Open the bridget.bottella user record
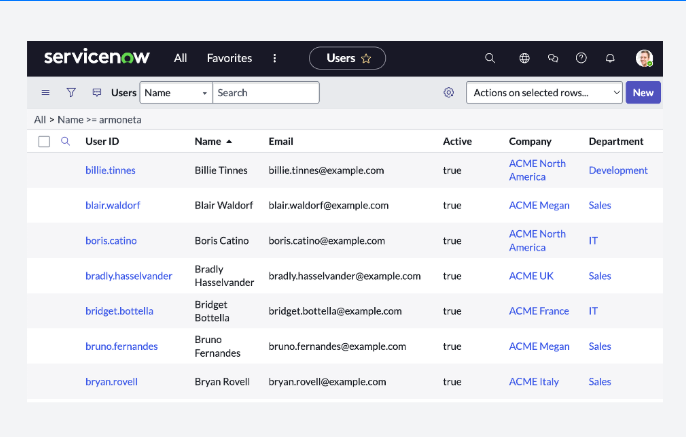Screen dimensions: 686x437 coord(119,311)
